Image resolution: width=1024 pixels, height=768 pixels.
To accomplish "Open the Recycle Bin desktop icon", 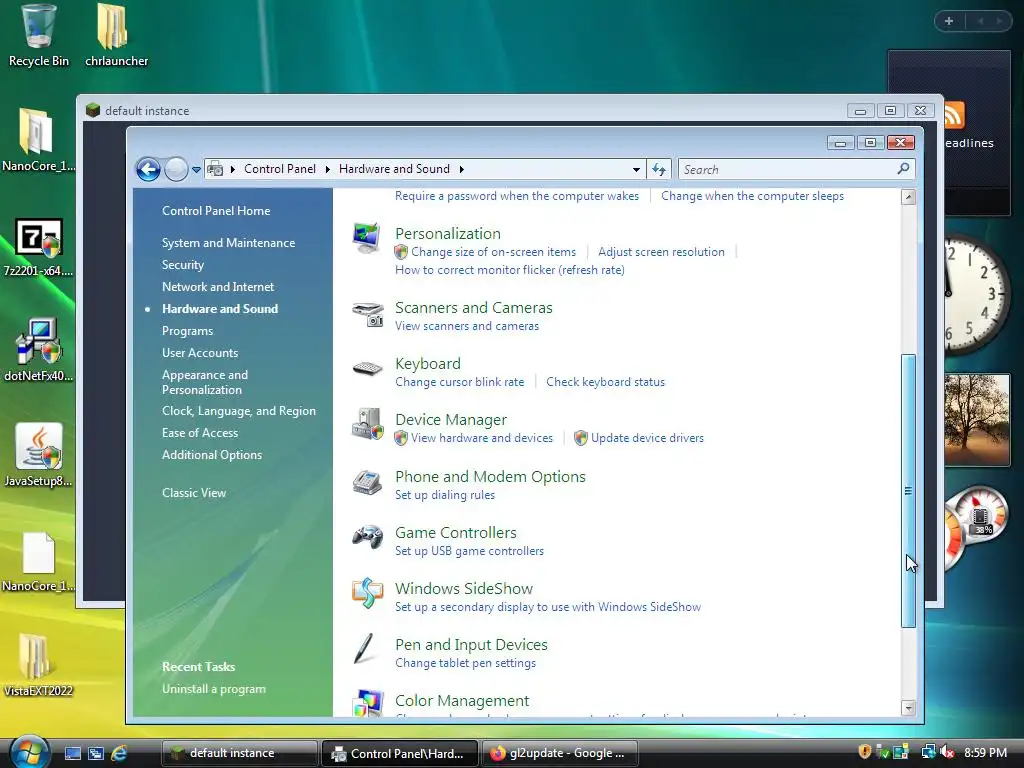I will coord(39,36).
